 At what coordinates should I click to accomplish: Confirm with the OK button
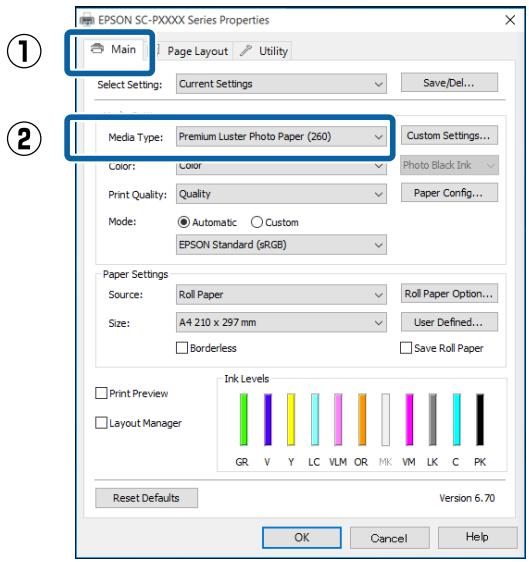pyautogui.click(x=302, y=537)
